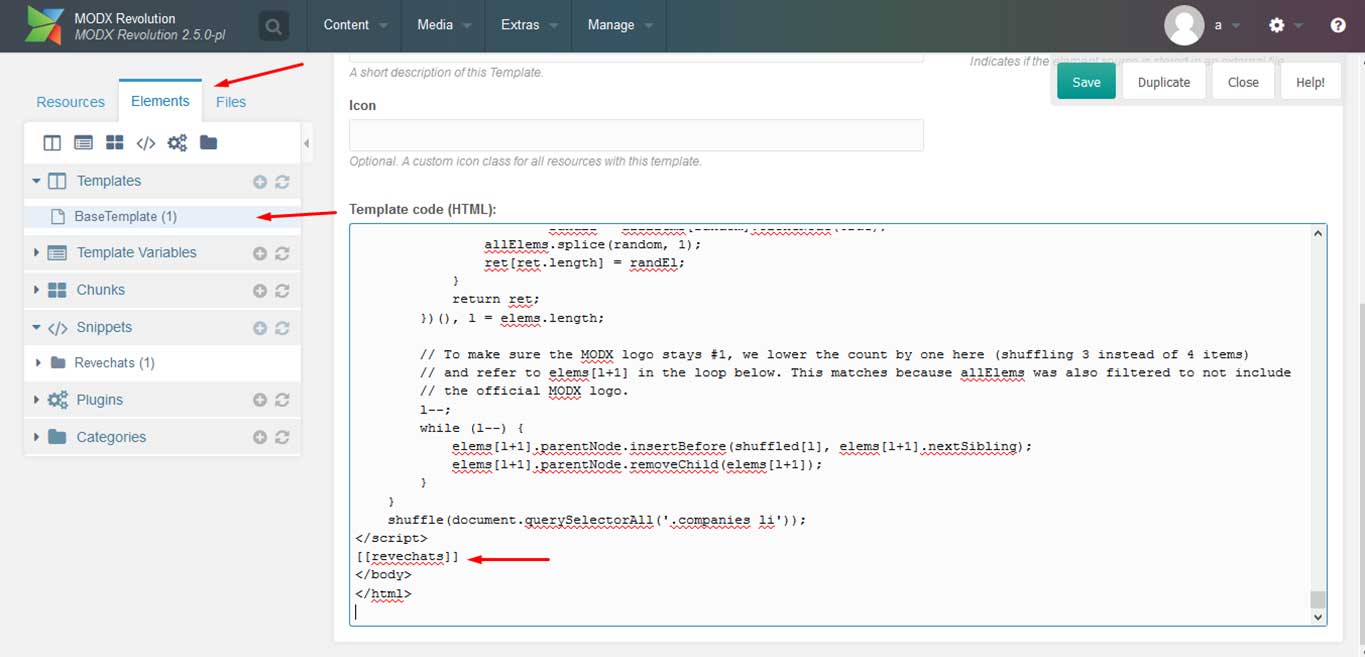Open the Extras dropdown menu

click(529, 25)
